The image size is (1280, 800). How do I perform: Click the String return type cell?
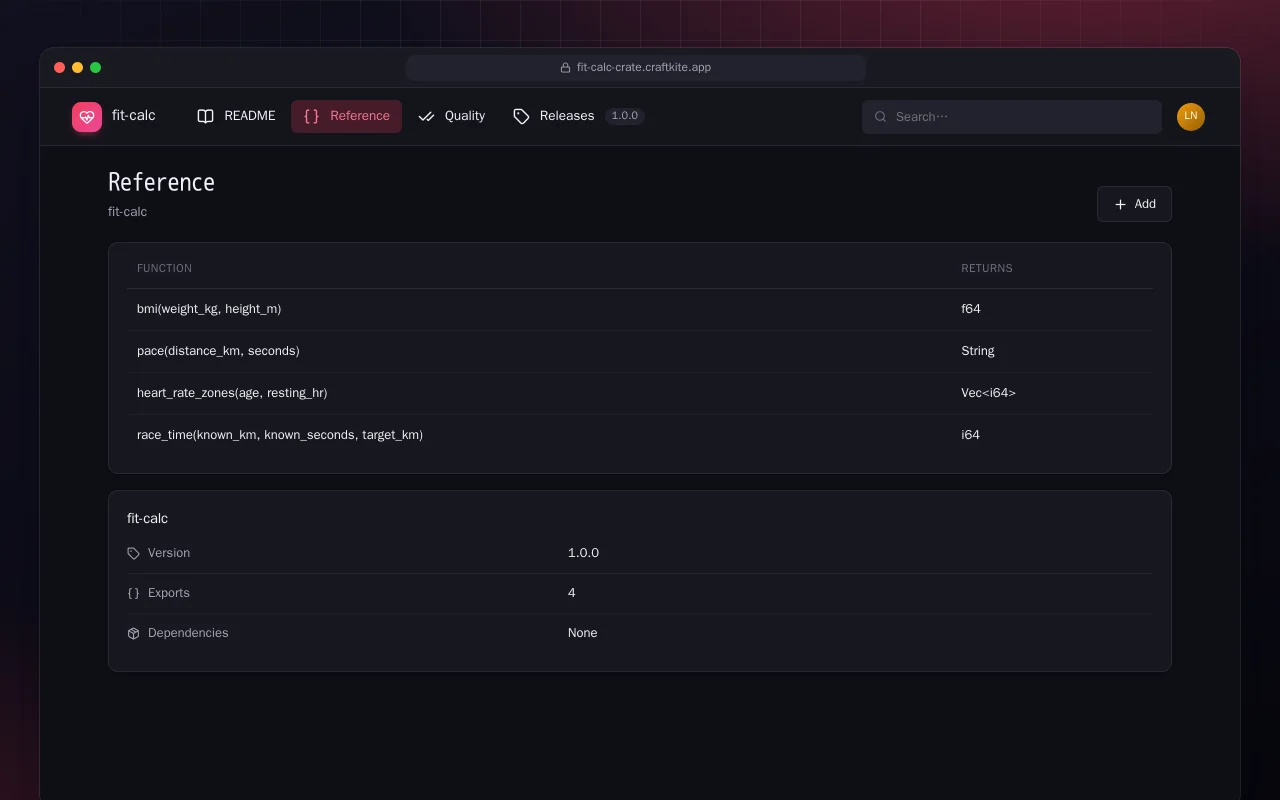978,351
